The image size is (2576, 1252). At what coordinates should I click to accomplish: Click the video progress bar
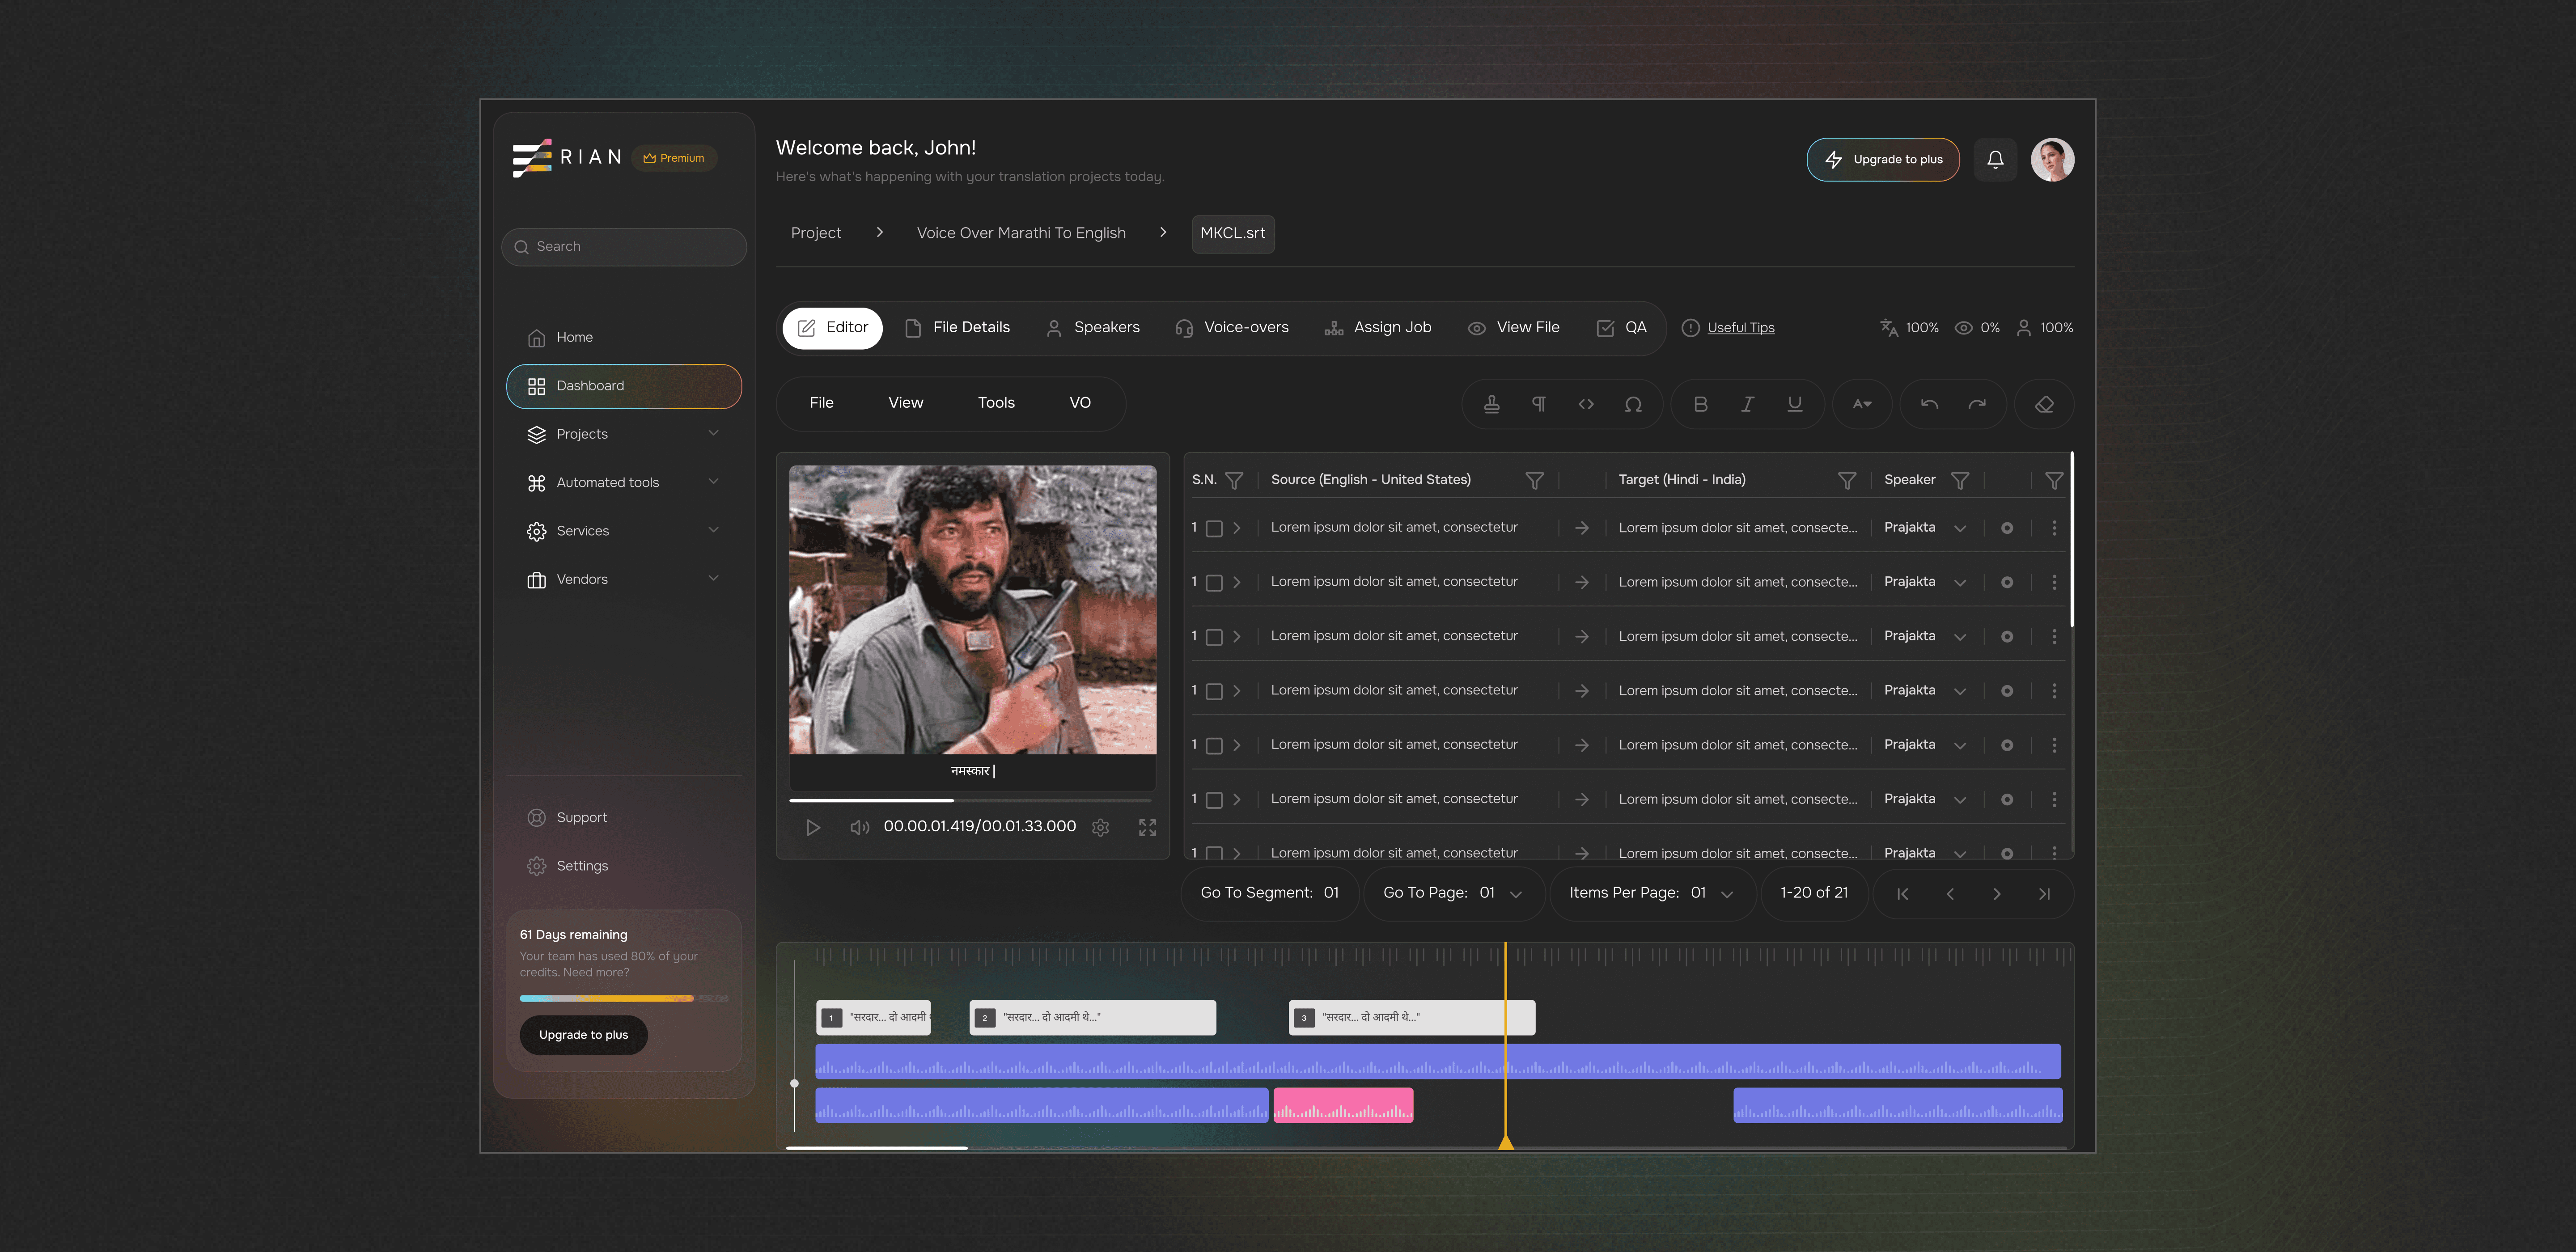970,800
